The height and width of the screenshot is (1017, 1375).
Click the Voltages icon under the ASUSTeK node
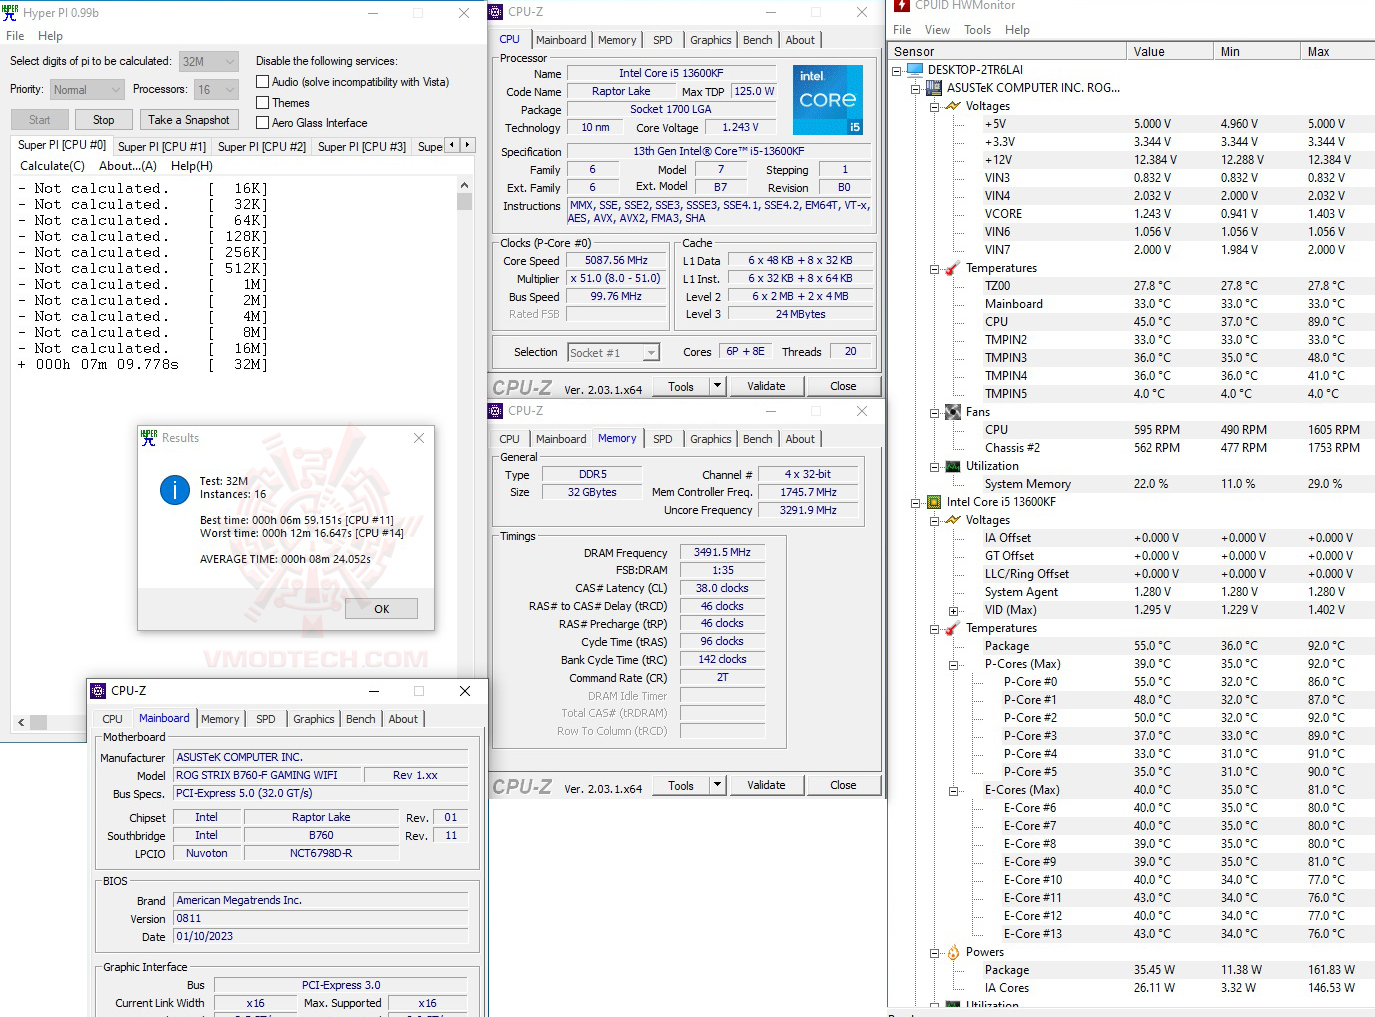tap(953, 106)
